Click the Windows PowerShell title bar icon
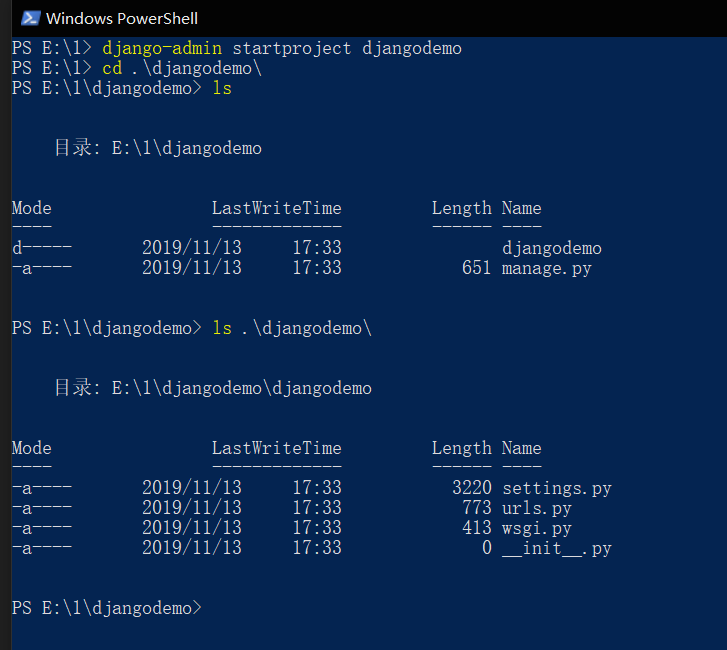727x650 pixels. pos(31,19)
